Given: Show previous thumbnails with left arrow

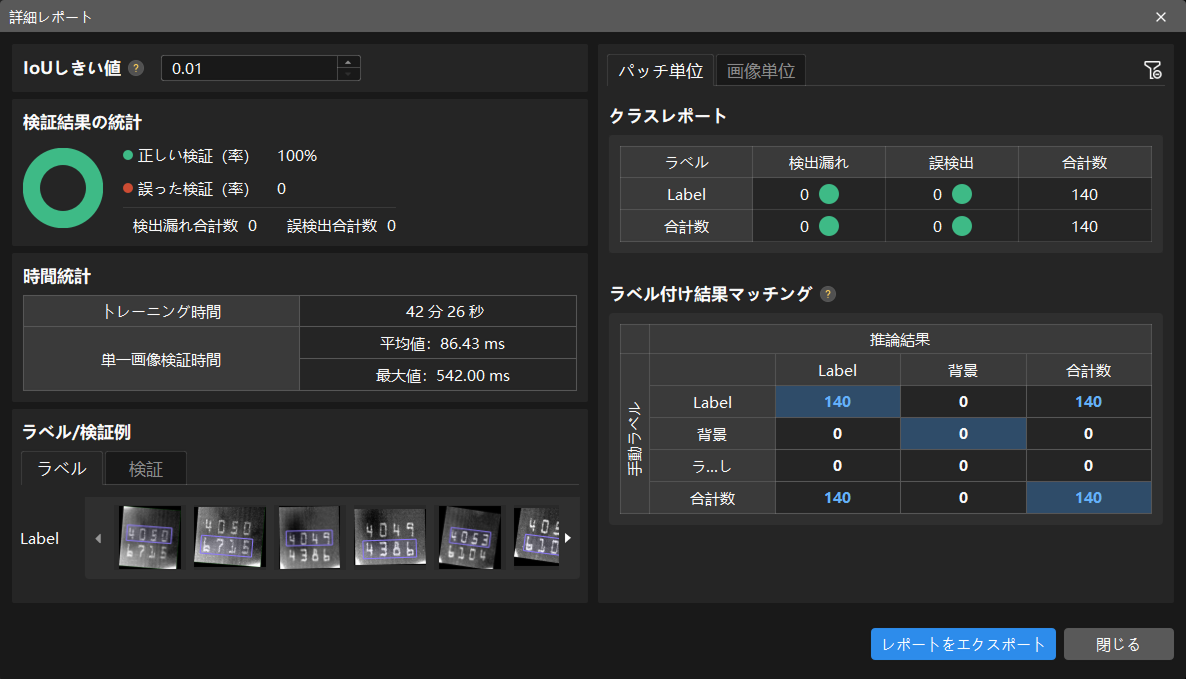Looking at the screenshot, I should [98, 538].
